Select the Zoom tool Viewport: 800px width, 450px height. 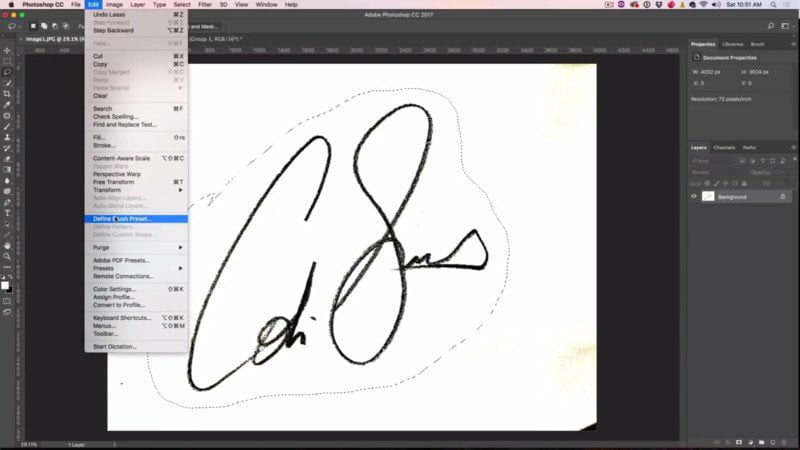coord(7,256)
